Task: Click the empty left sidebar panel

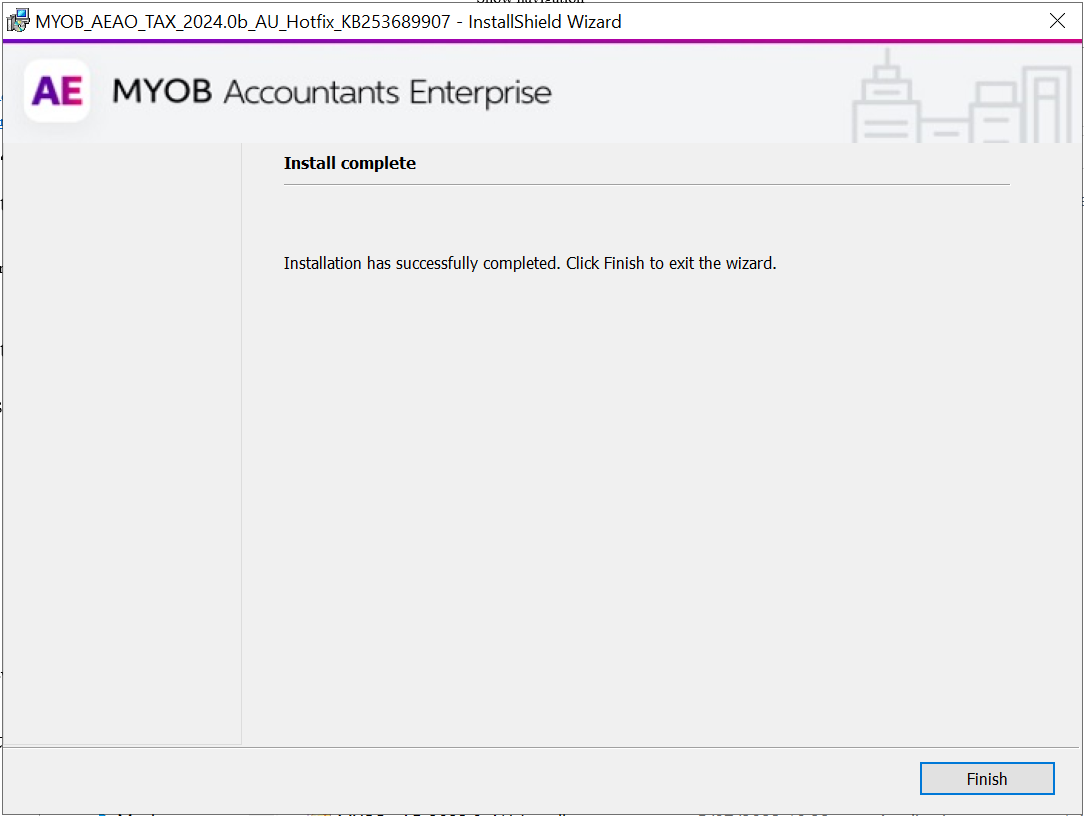Action: click(122, 440)
